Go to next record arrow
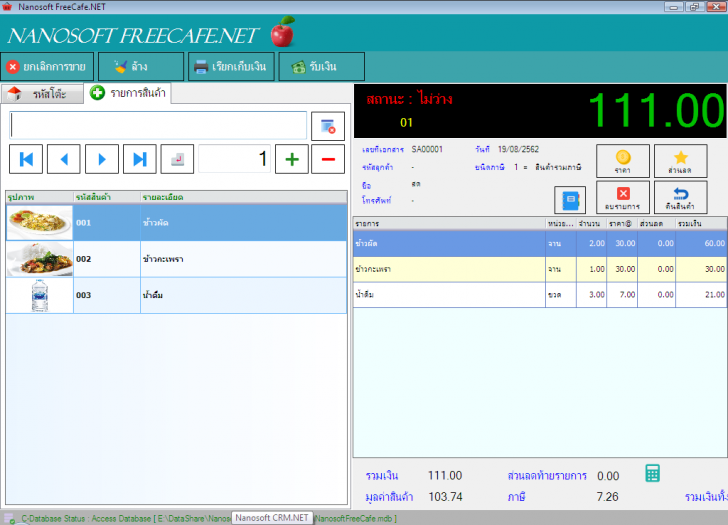This screenshot has width=728, height=525. (102, 159)
